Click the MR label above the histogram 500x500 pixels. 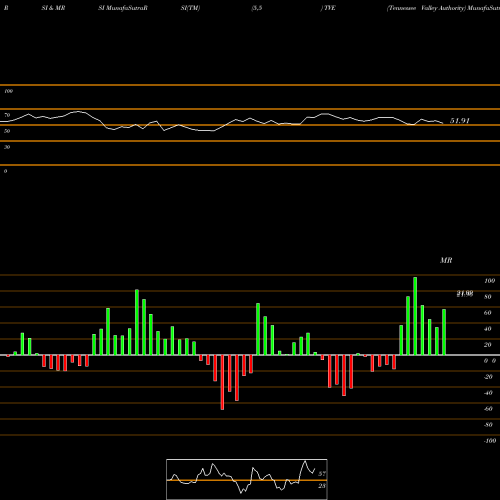point(446,260)
